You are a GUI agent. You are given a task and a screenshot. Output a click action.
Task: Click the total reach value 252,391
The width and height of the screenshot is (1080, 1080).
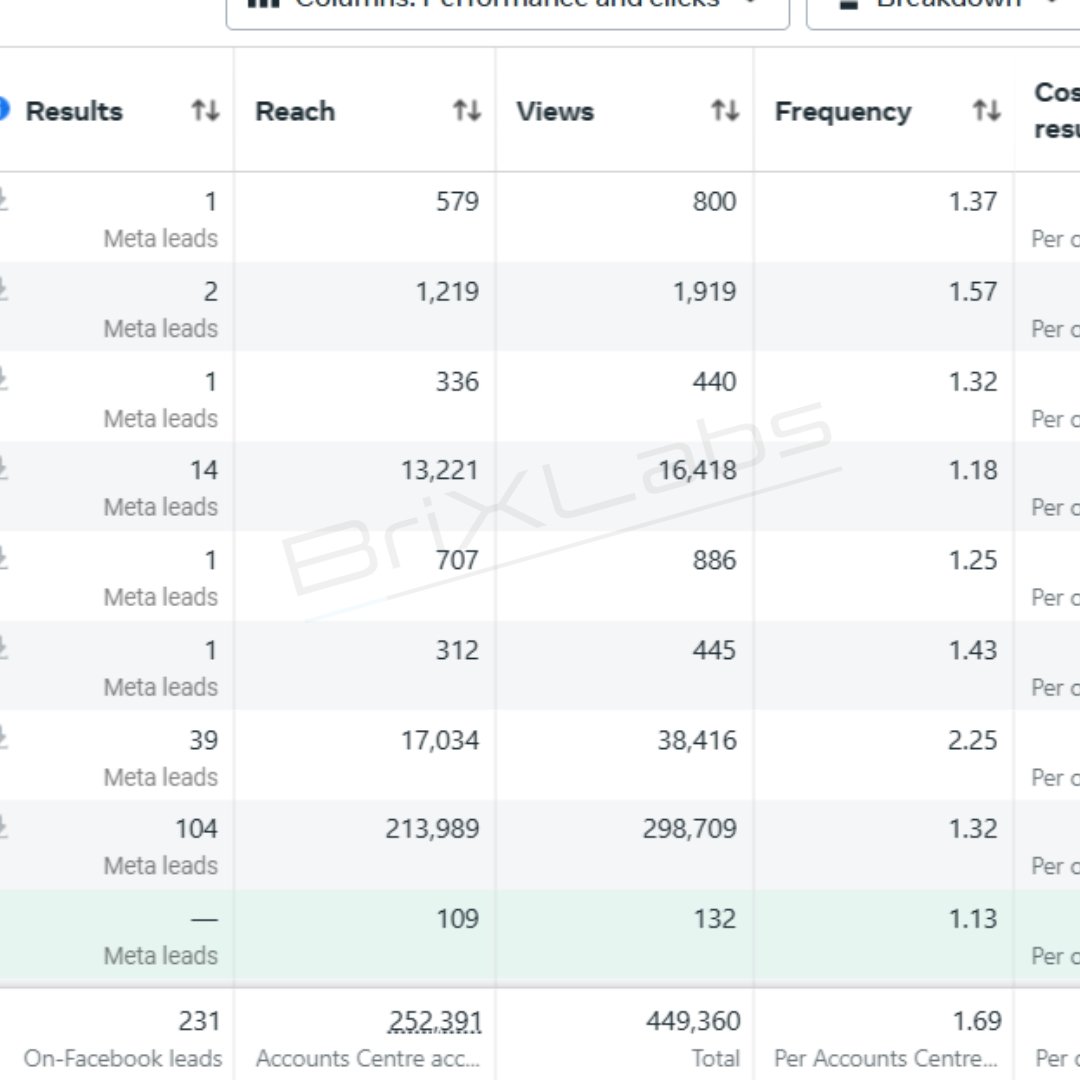435,1021
